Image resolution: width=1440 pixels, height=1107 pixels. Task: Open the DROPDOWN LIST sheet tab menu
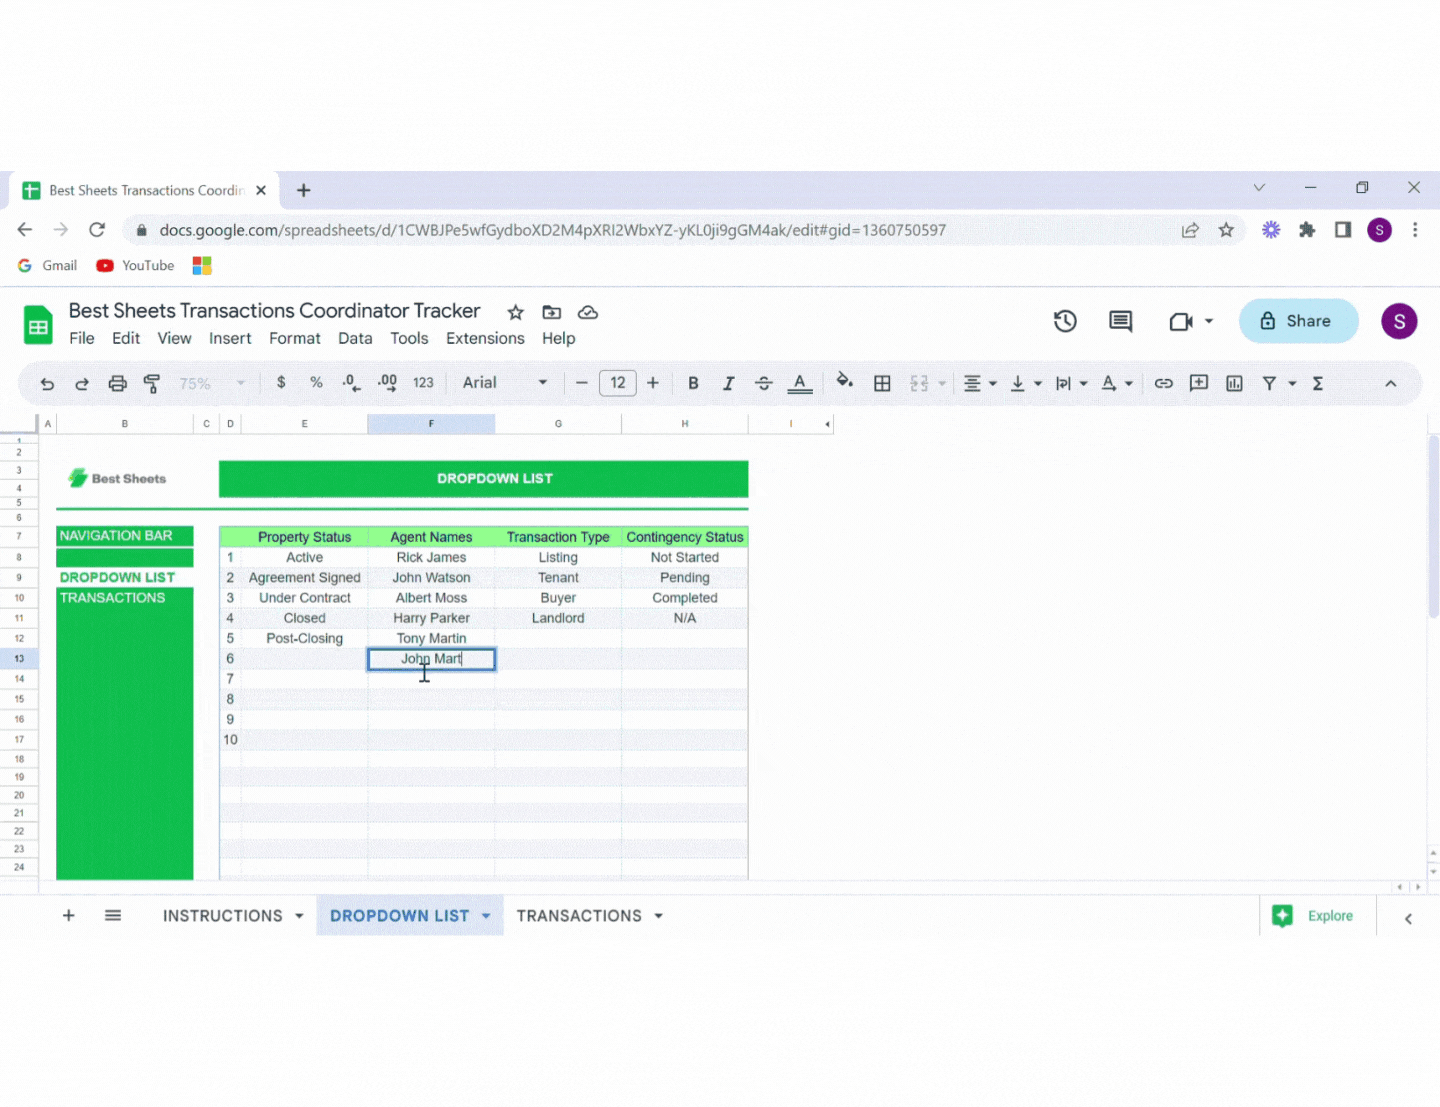[487, 915]
